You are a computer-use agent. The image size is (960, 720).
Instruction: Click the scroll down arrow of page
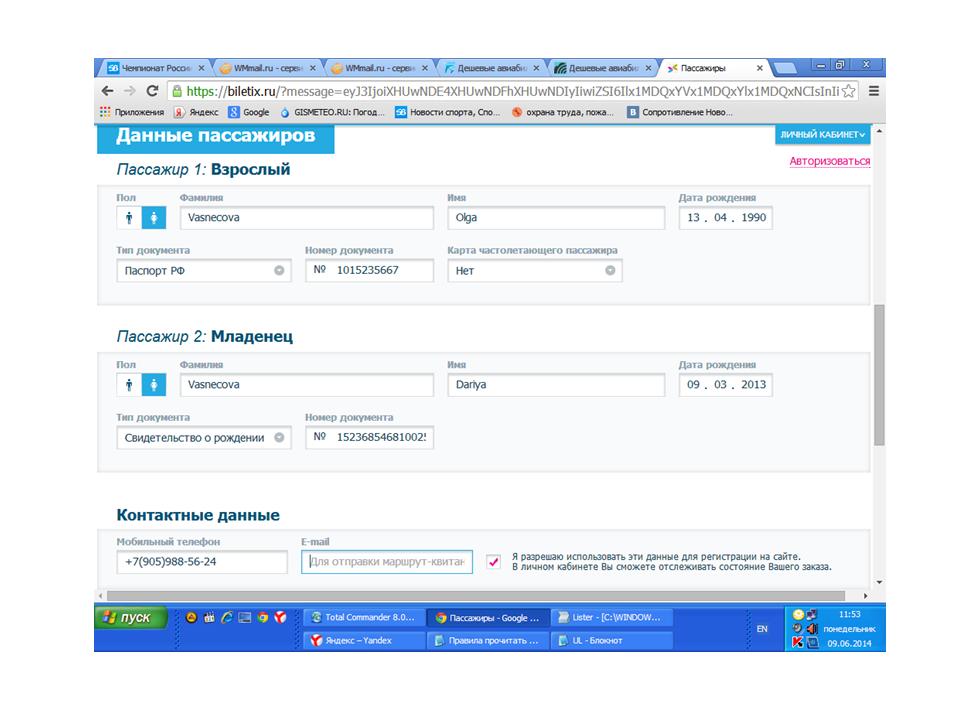[879, 582]
